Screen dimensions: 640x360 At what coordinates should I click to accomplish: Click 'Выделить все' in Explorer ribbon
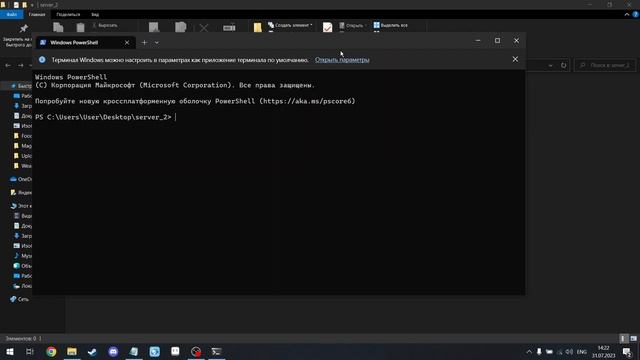pyautogui.click(x=391, y=25)
